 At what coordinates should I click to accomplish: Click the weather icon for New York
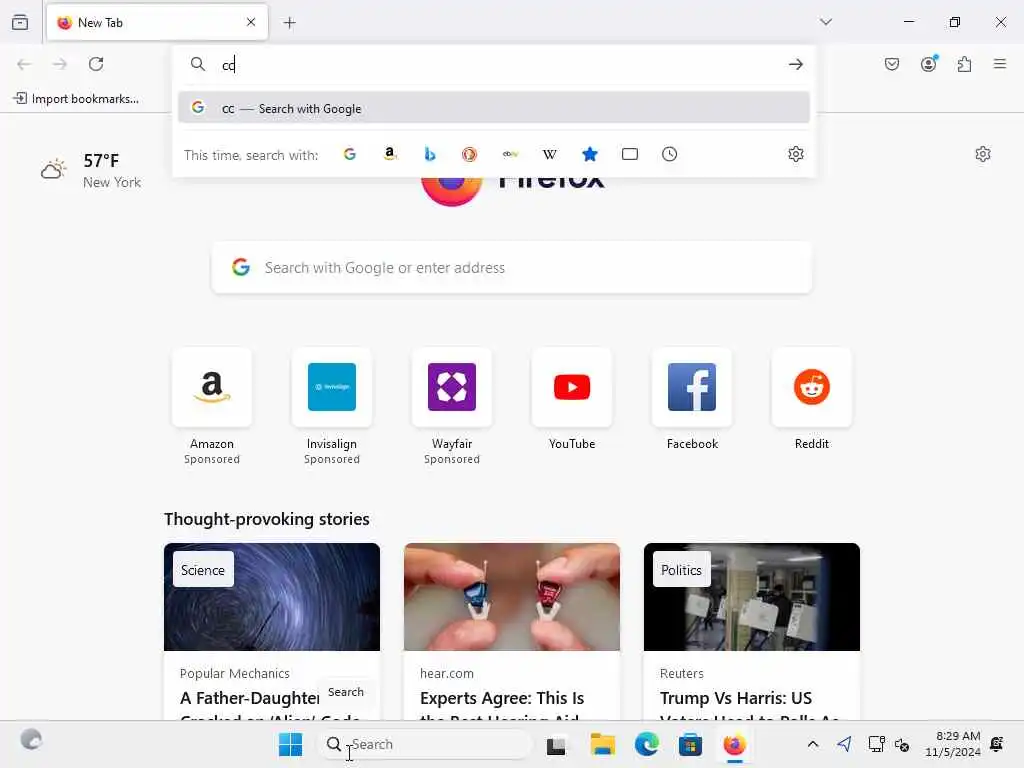[54, 169]
